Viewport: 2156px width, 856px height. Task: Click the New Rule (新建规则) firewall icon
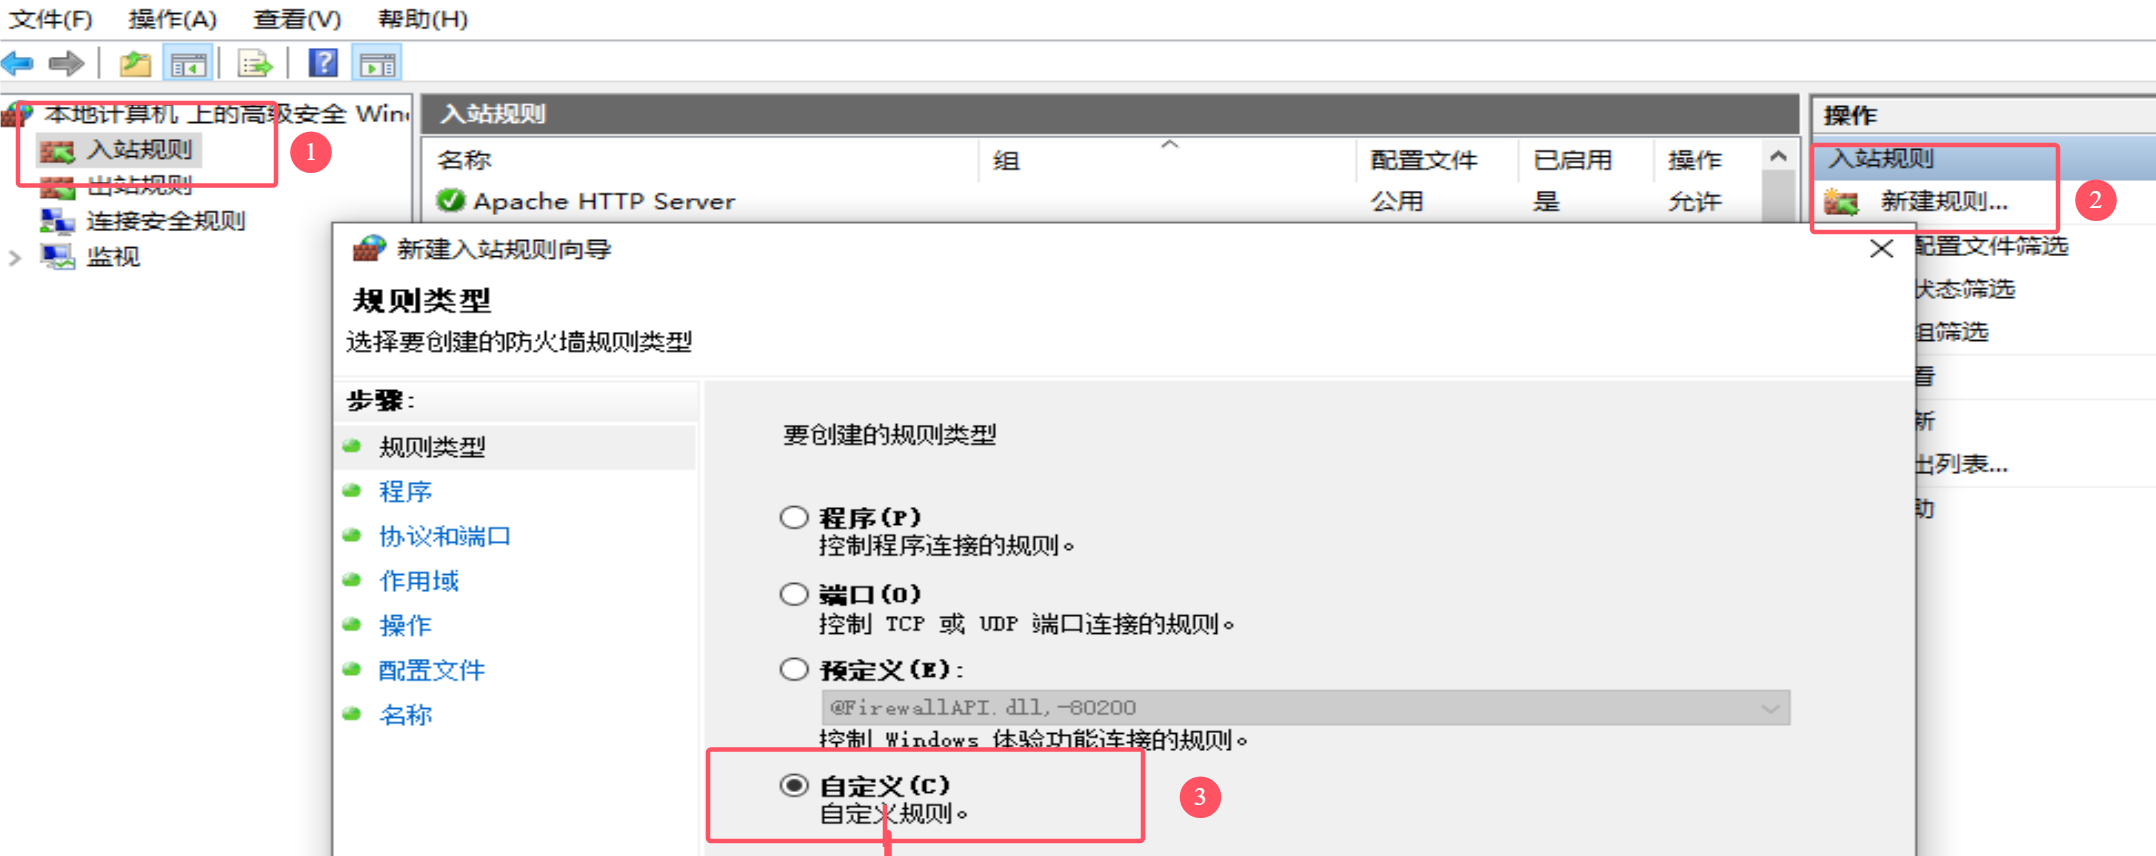(x=1841, y=202)
